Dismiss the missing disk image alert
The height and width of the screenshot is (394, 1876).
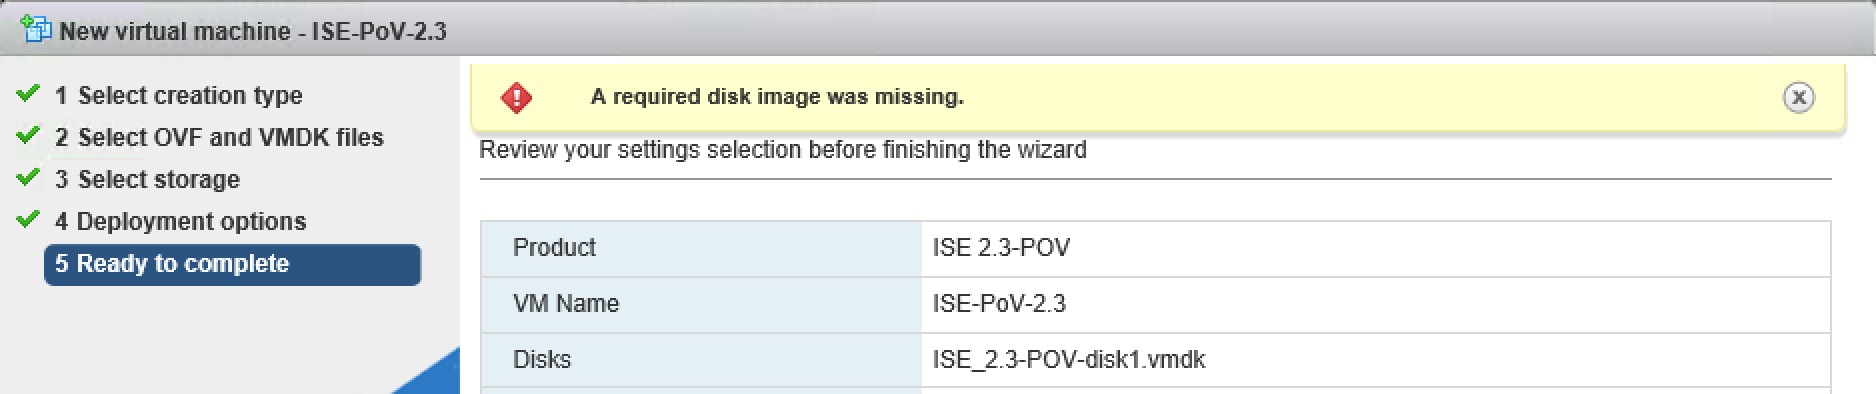coord(1798,97)
